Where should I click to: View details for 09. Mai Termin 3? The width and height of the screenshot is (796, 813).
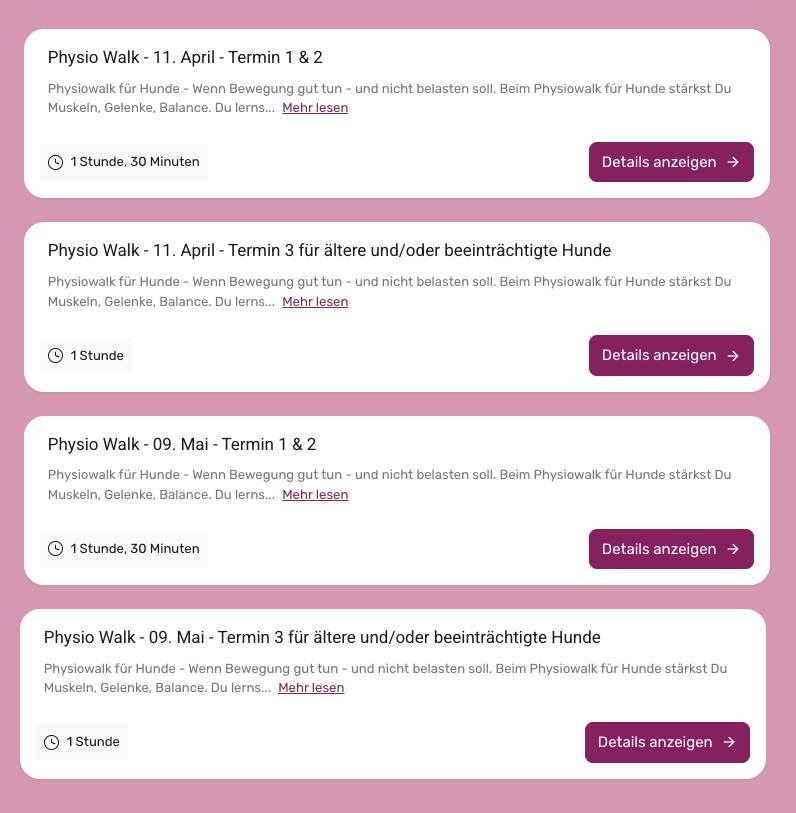[x=666, y=742]
